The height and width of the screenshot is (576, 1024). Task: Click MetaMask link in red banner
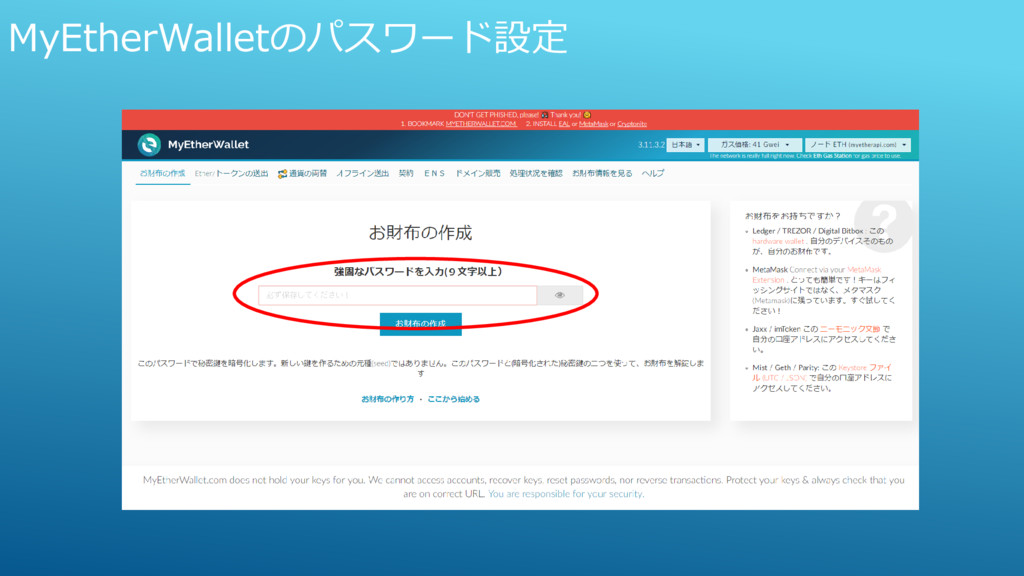594,123
